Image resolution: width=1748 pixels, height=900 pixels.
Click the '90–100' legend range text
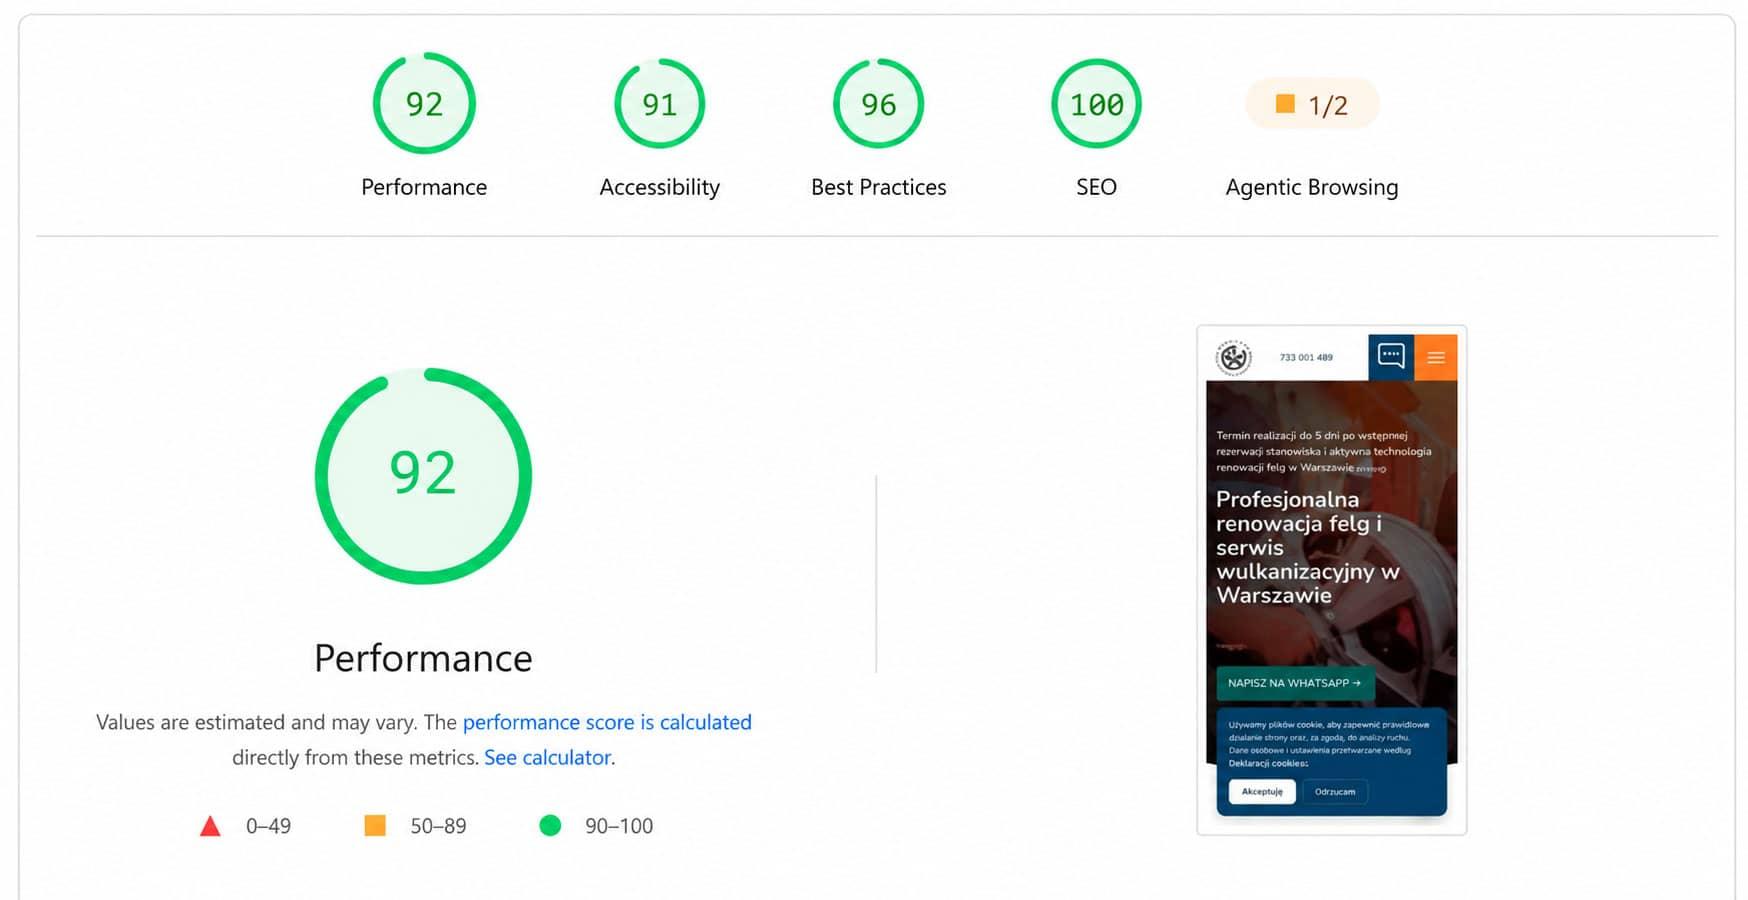click(619, 826)
